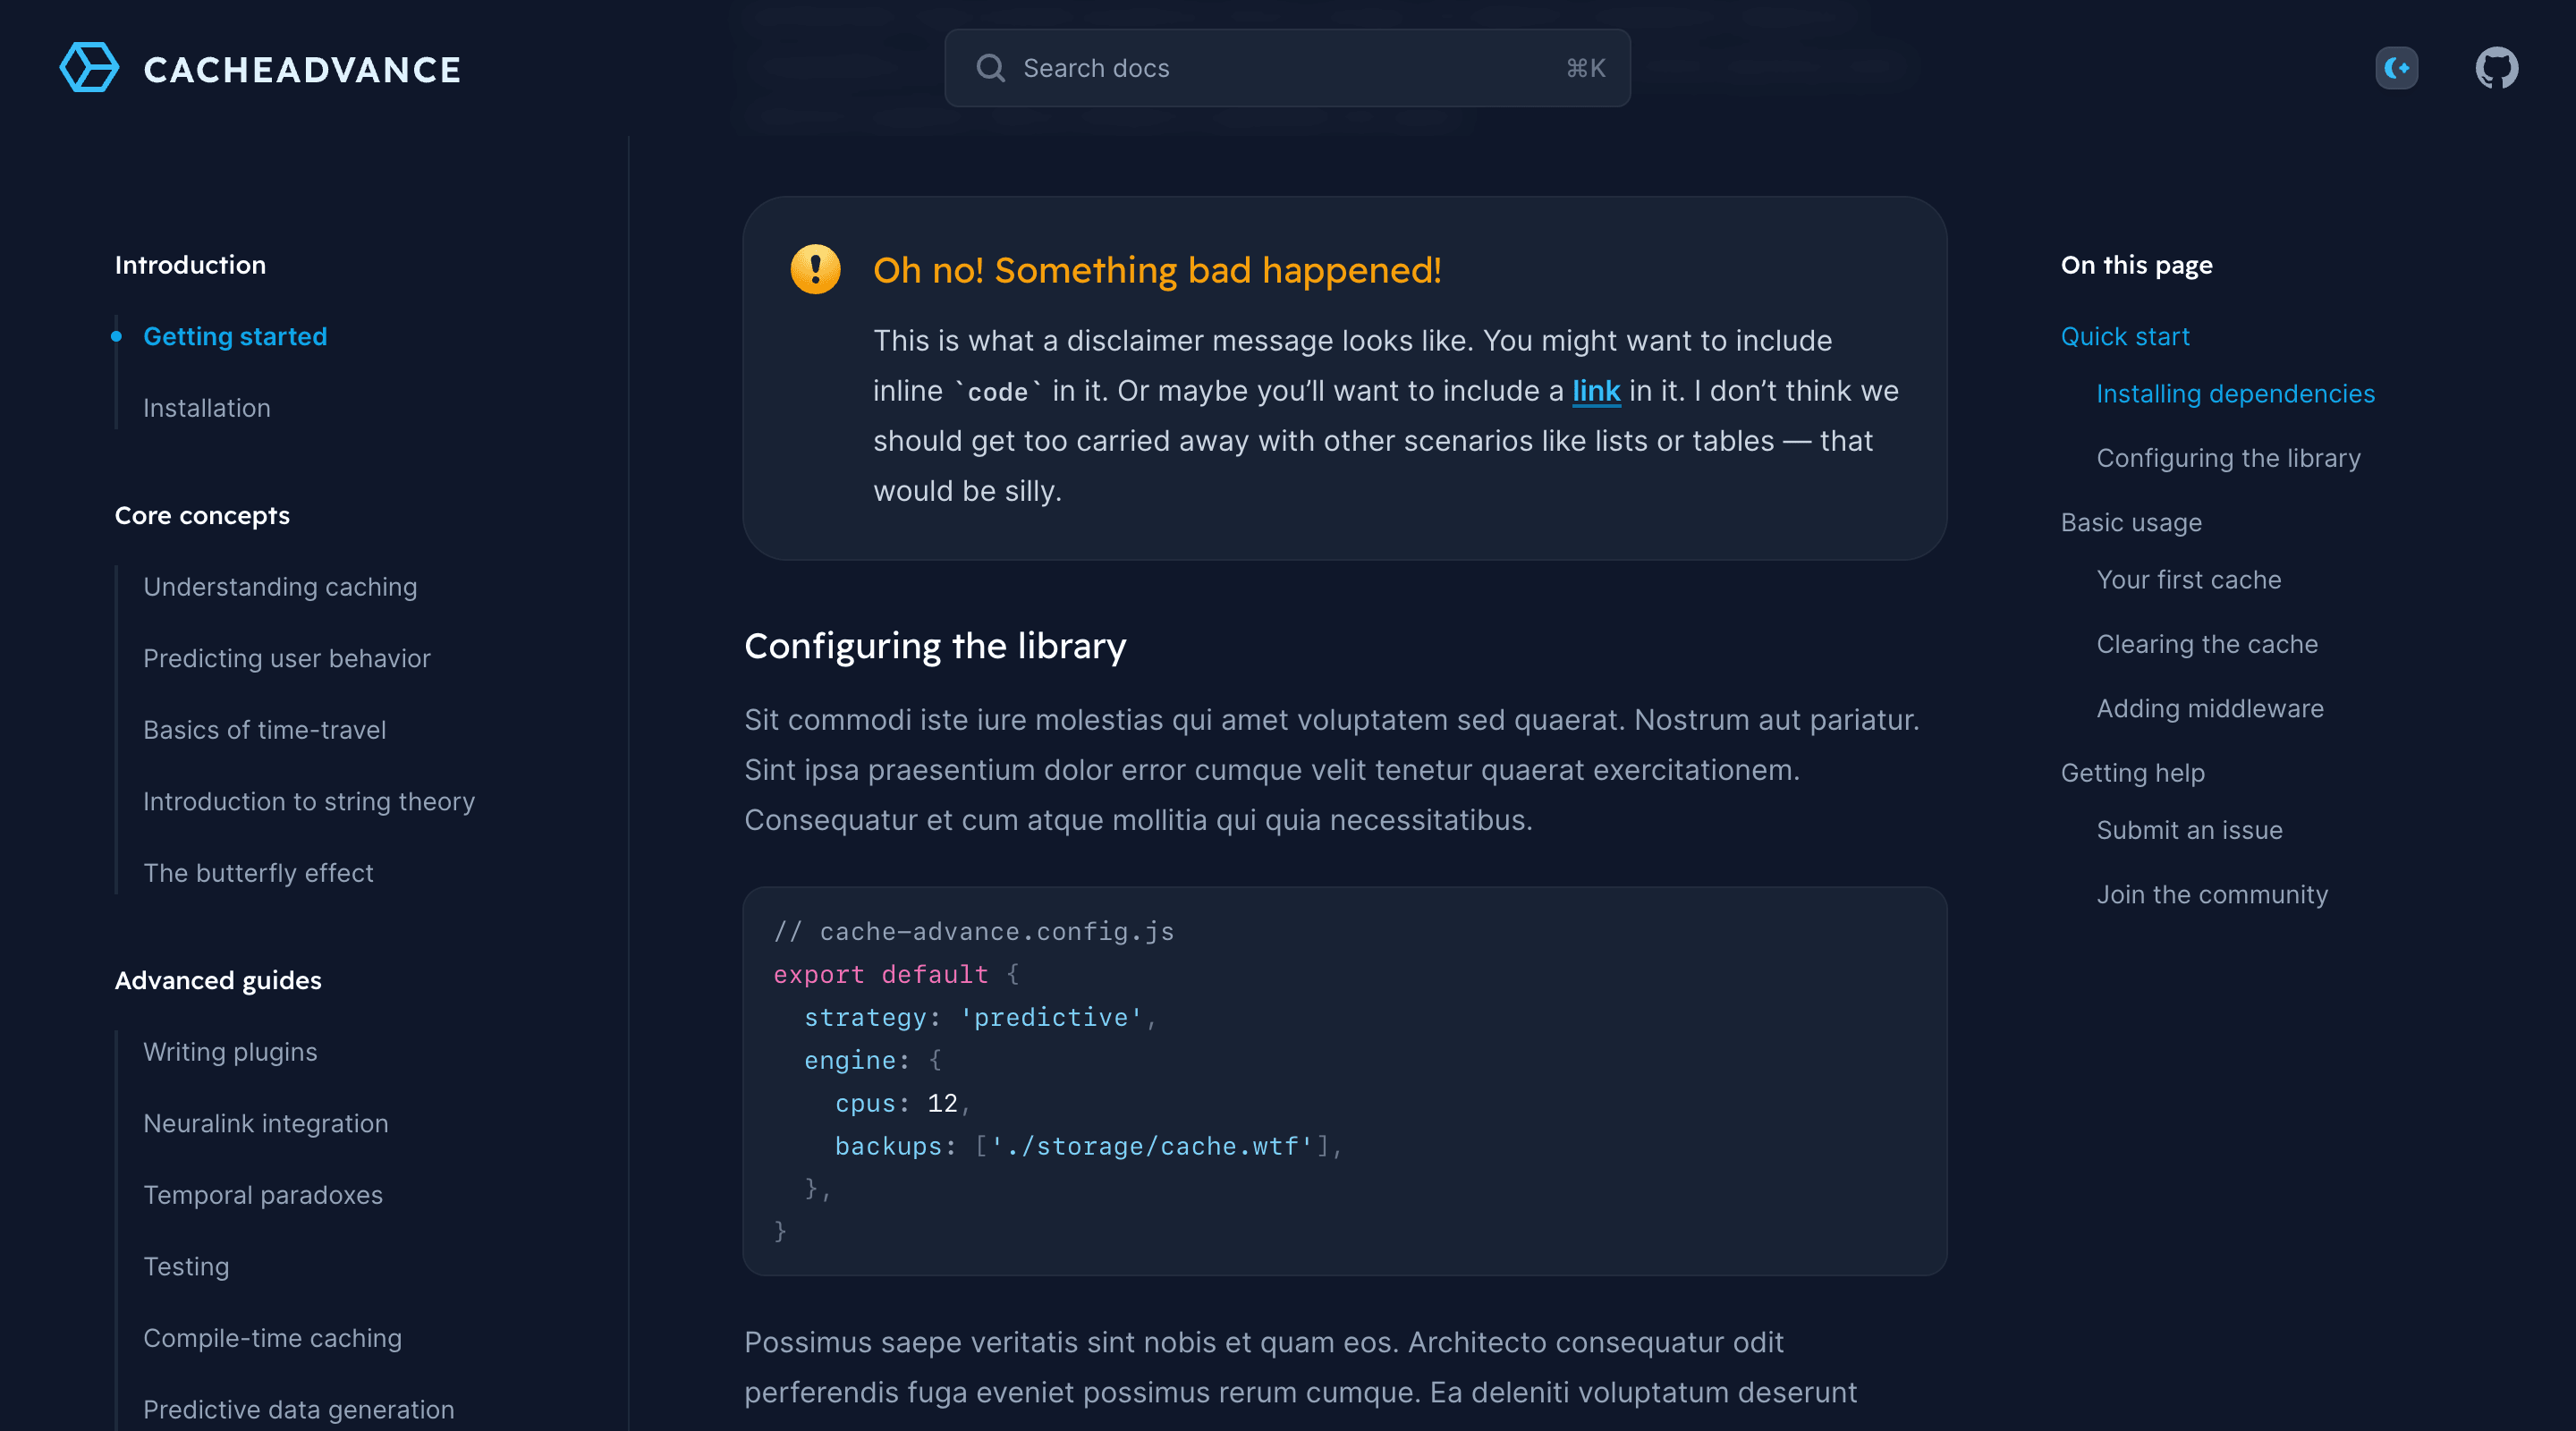Select 'Understanding caching' tree item
The height and width of the screenshot is (1431, 2576).
[280, 587]
